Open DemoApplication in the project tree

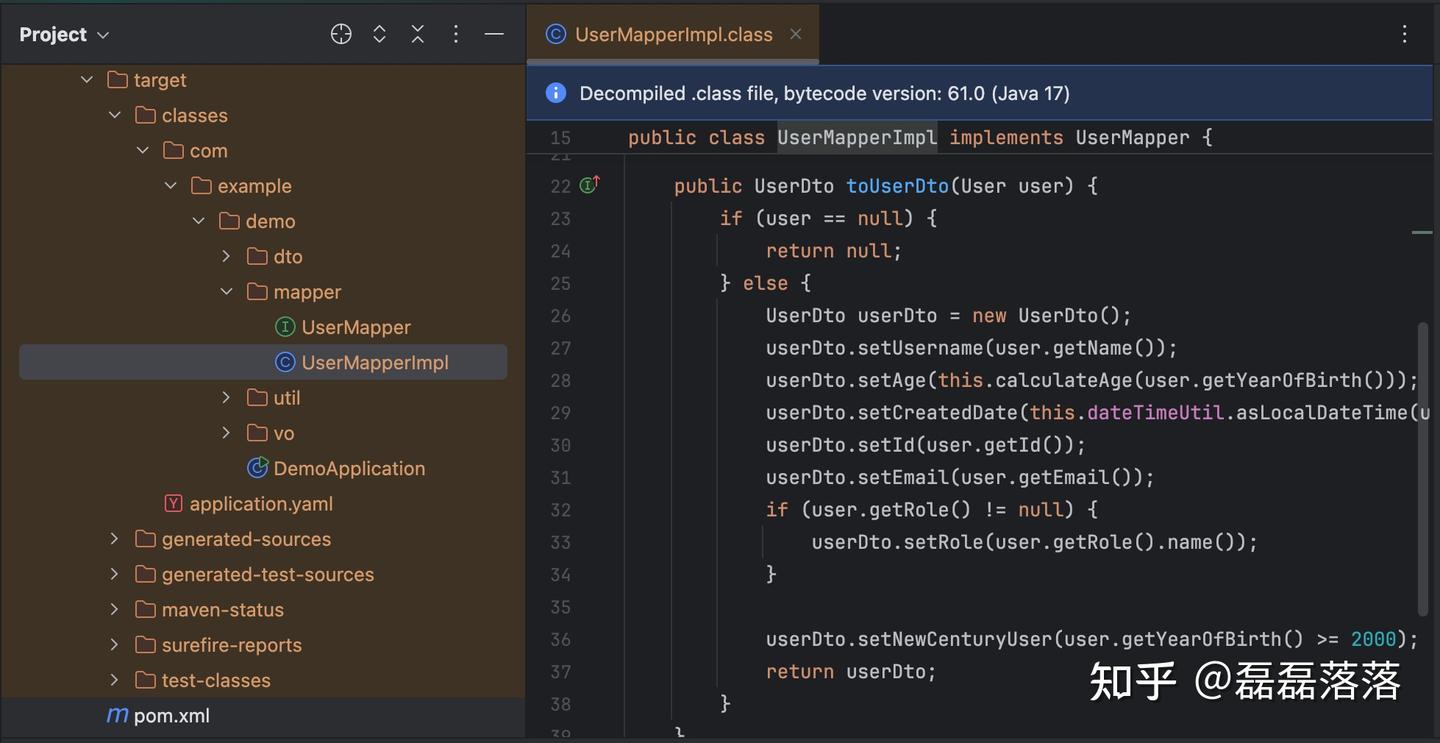coord(348,468)
